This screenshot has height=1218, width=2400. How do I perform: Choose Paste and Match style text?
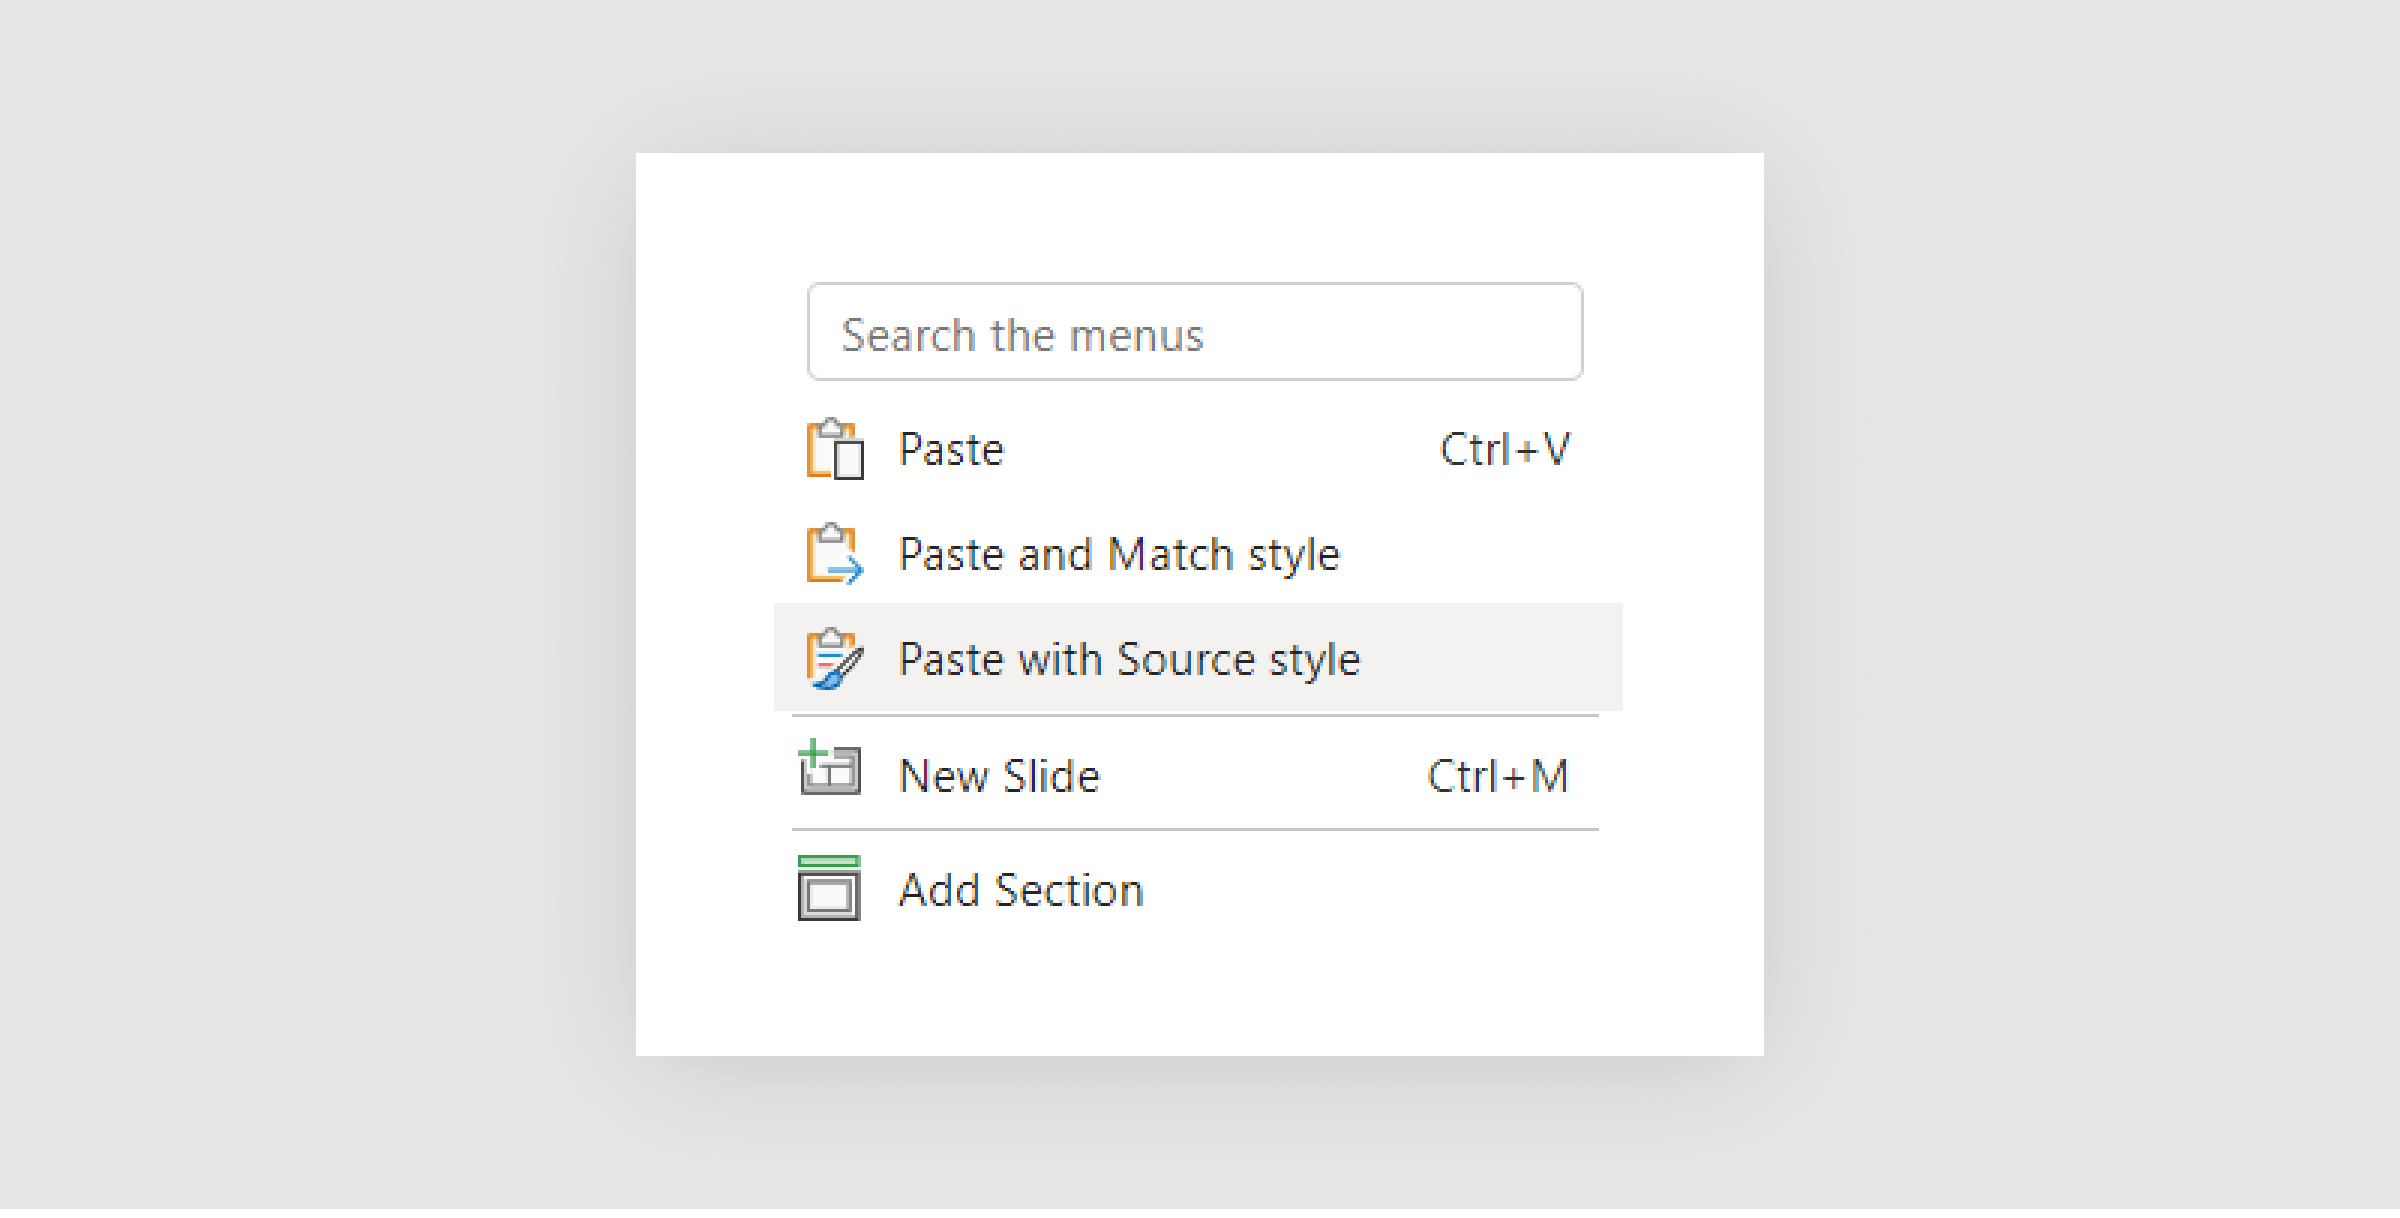pyautogui.click(x=1119, y=556)
